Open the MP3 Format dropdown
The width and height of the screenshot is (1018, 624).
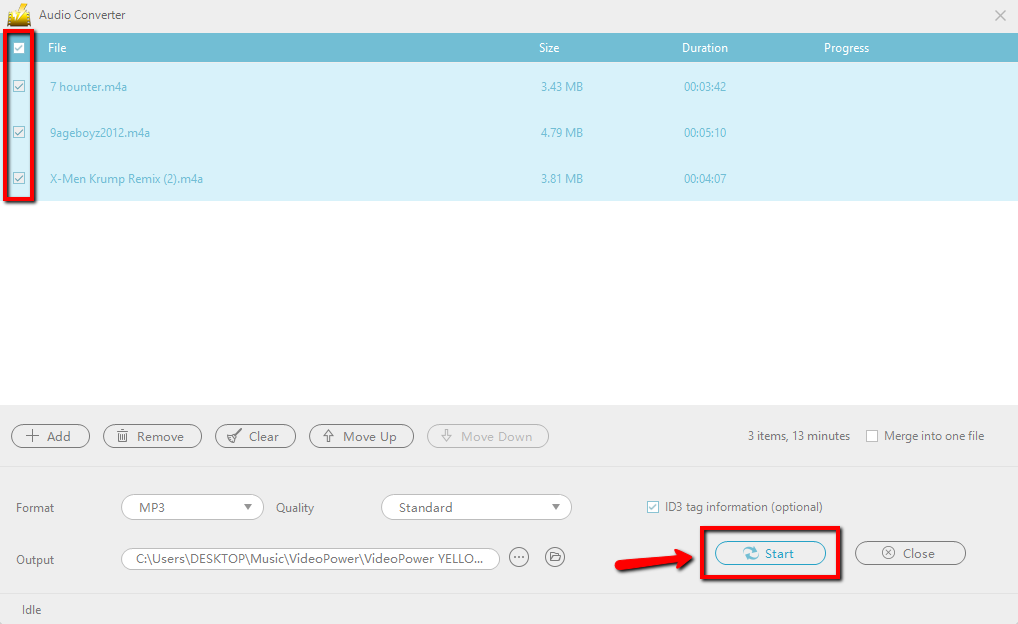(x=192, y=507)
